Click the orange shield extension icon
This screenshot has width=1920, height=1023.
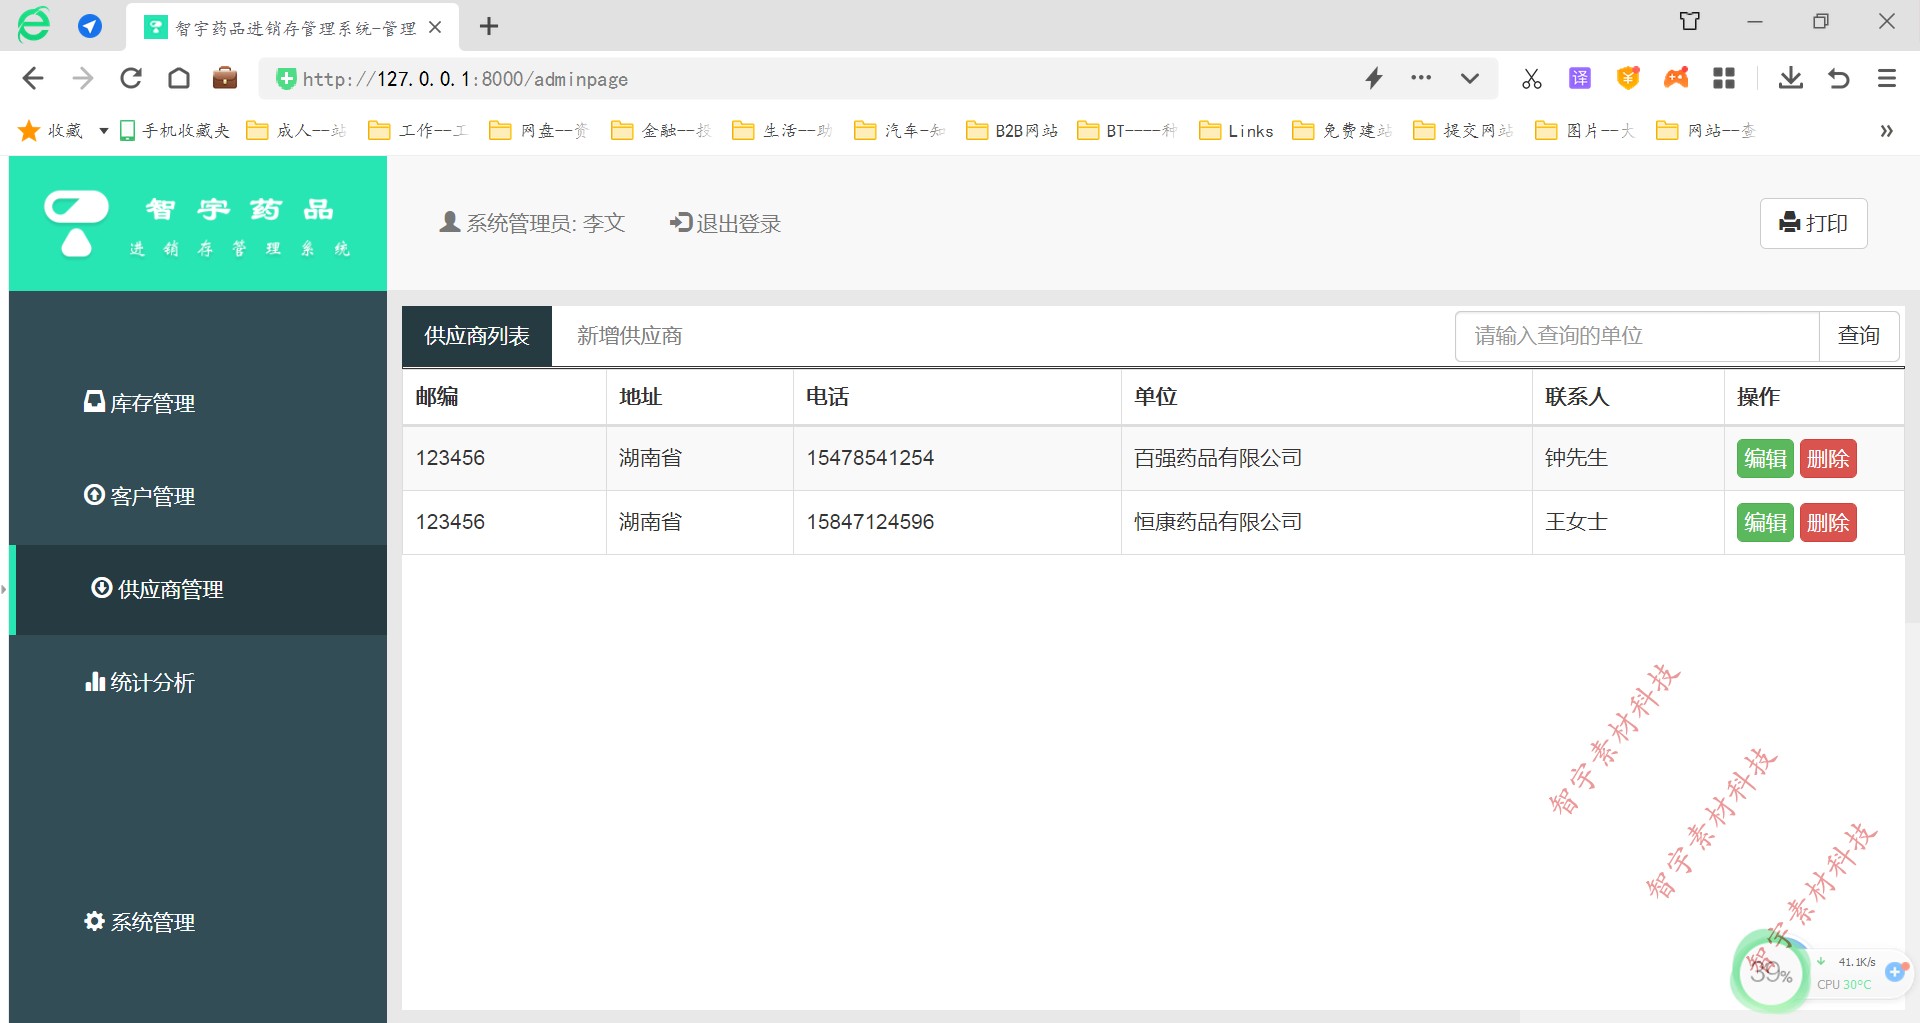pyautogui.click(x=1628, y=78)
